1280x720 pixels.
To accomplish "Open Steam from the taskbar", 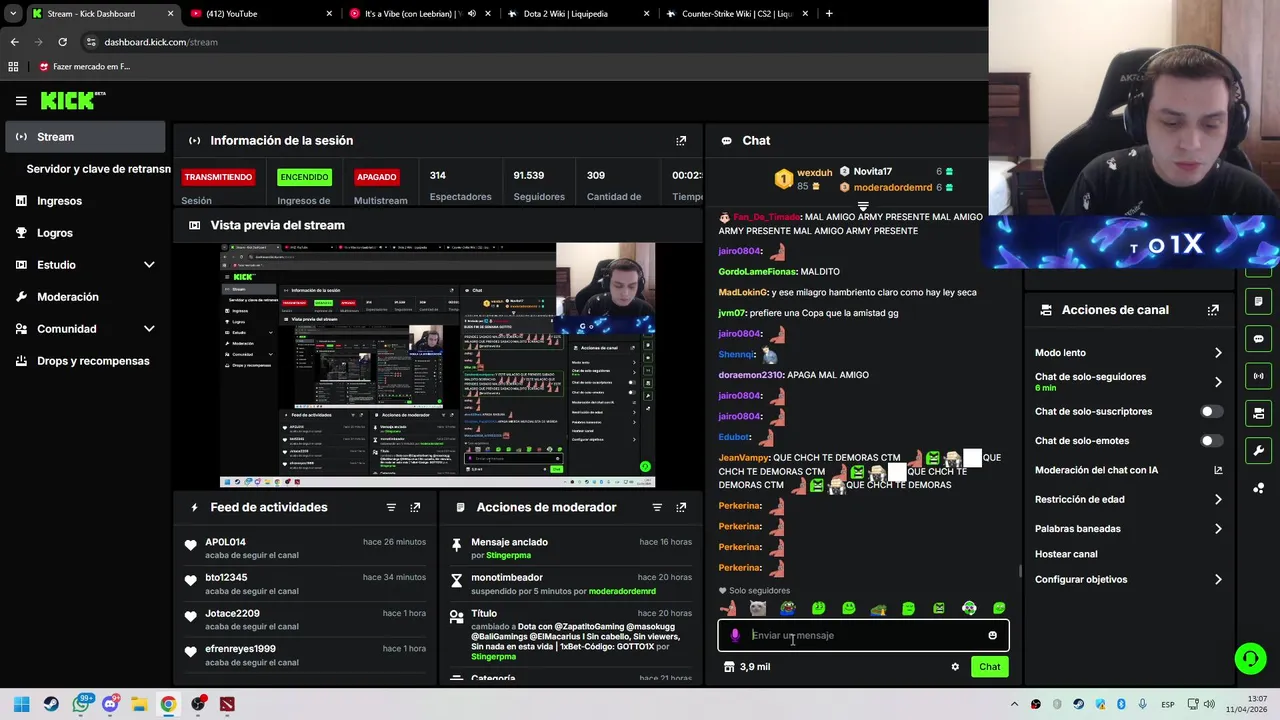I will 51,704.
